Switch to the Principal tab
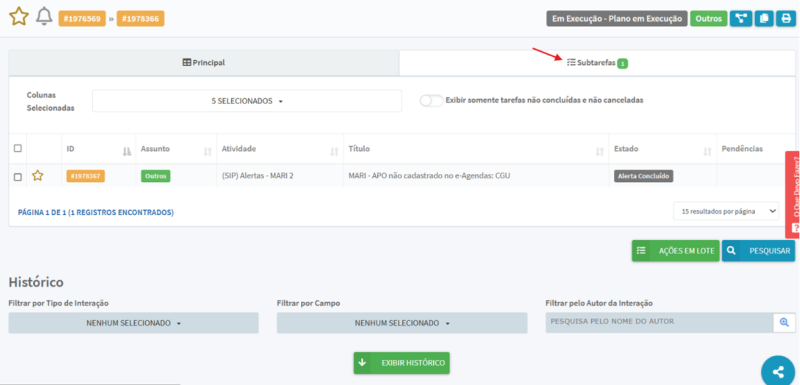 click(x=204, y=63)
